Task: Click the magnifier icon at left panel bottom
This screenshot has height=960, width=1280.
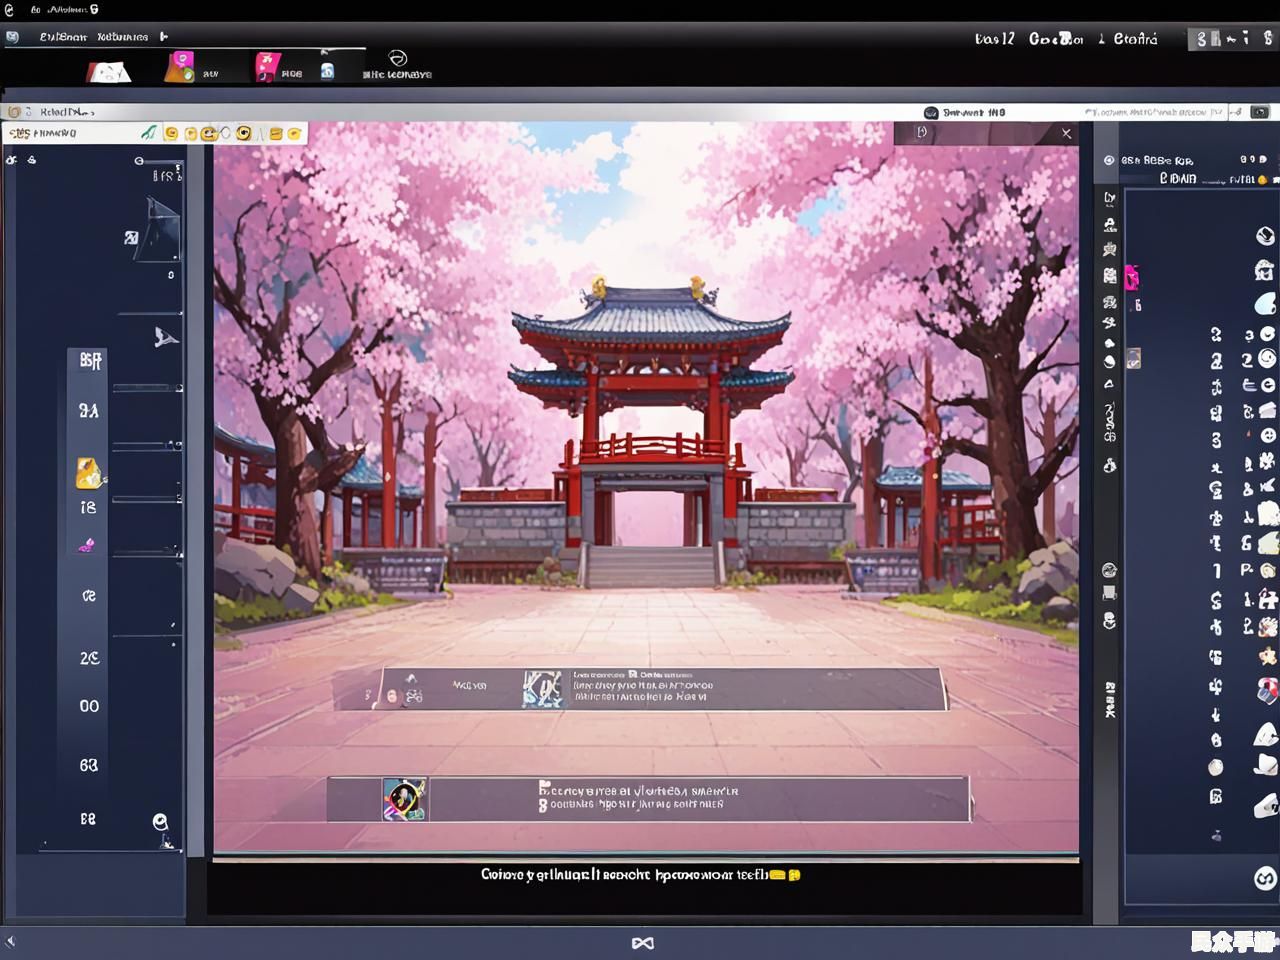Action: tap(160, 822)
